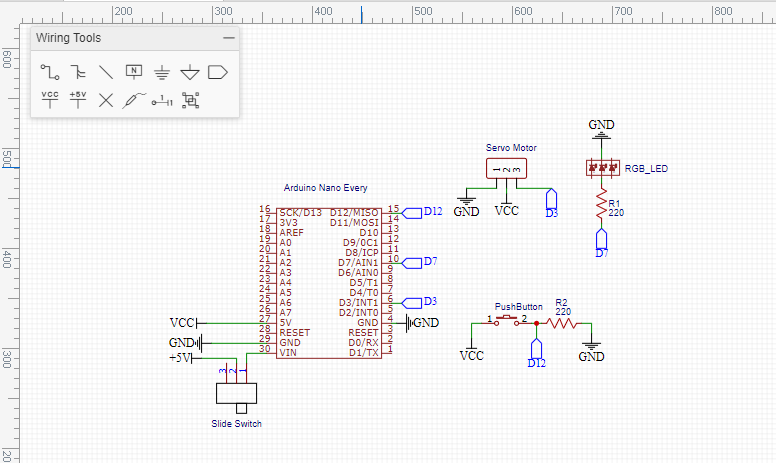Place a VCC net flag from Wiring Tools
This screenshot has height=463, width=776.
(50, 100)
